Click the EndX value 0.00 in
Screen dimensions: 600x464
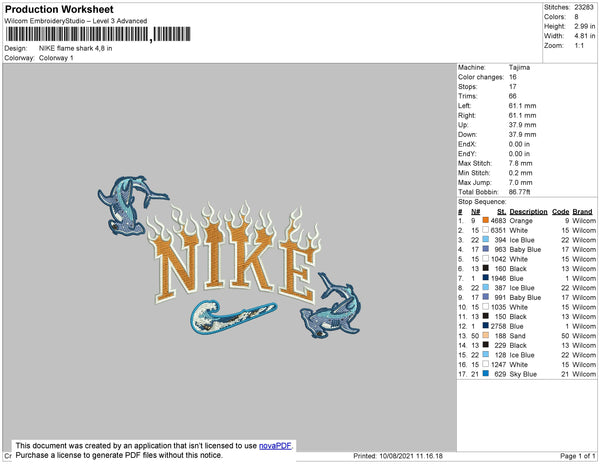(x=519, y=144)
